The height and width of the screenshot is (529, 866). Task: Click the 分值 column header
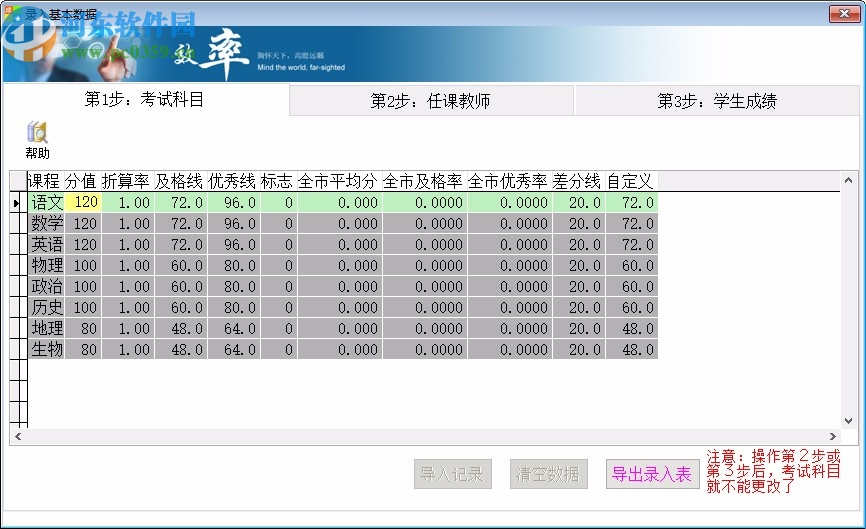pos(82,181)
